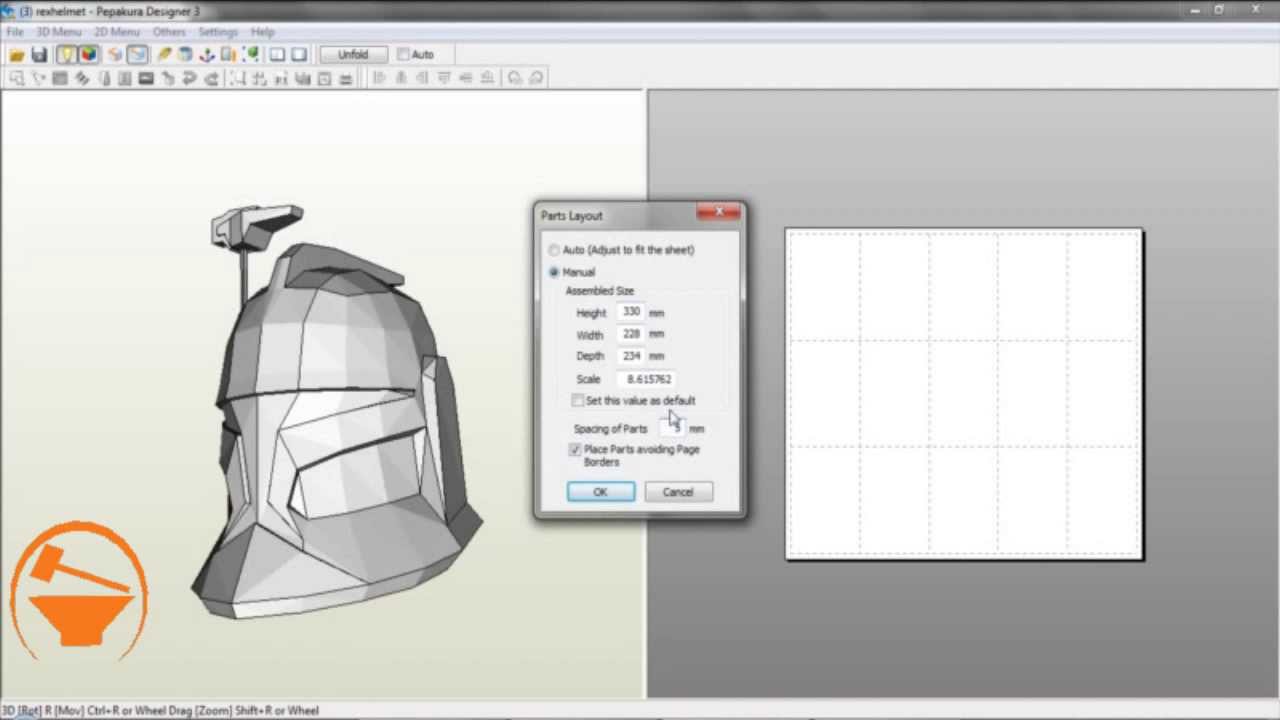Click the Depth field showing 234
The height and width of the screenshot is (720, 1280).
coord(630,356)
